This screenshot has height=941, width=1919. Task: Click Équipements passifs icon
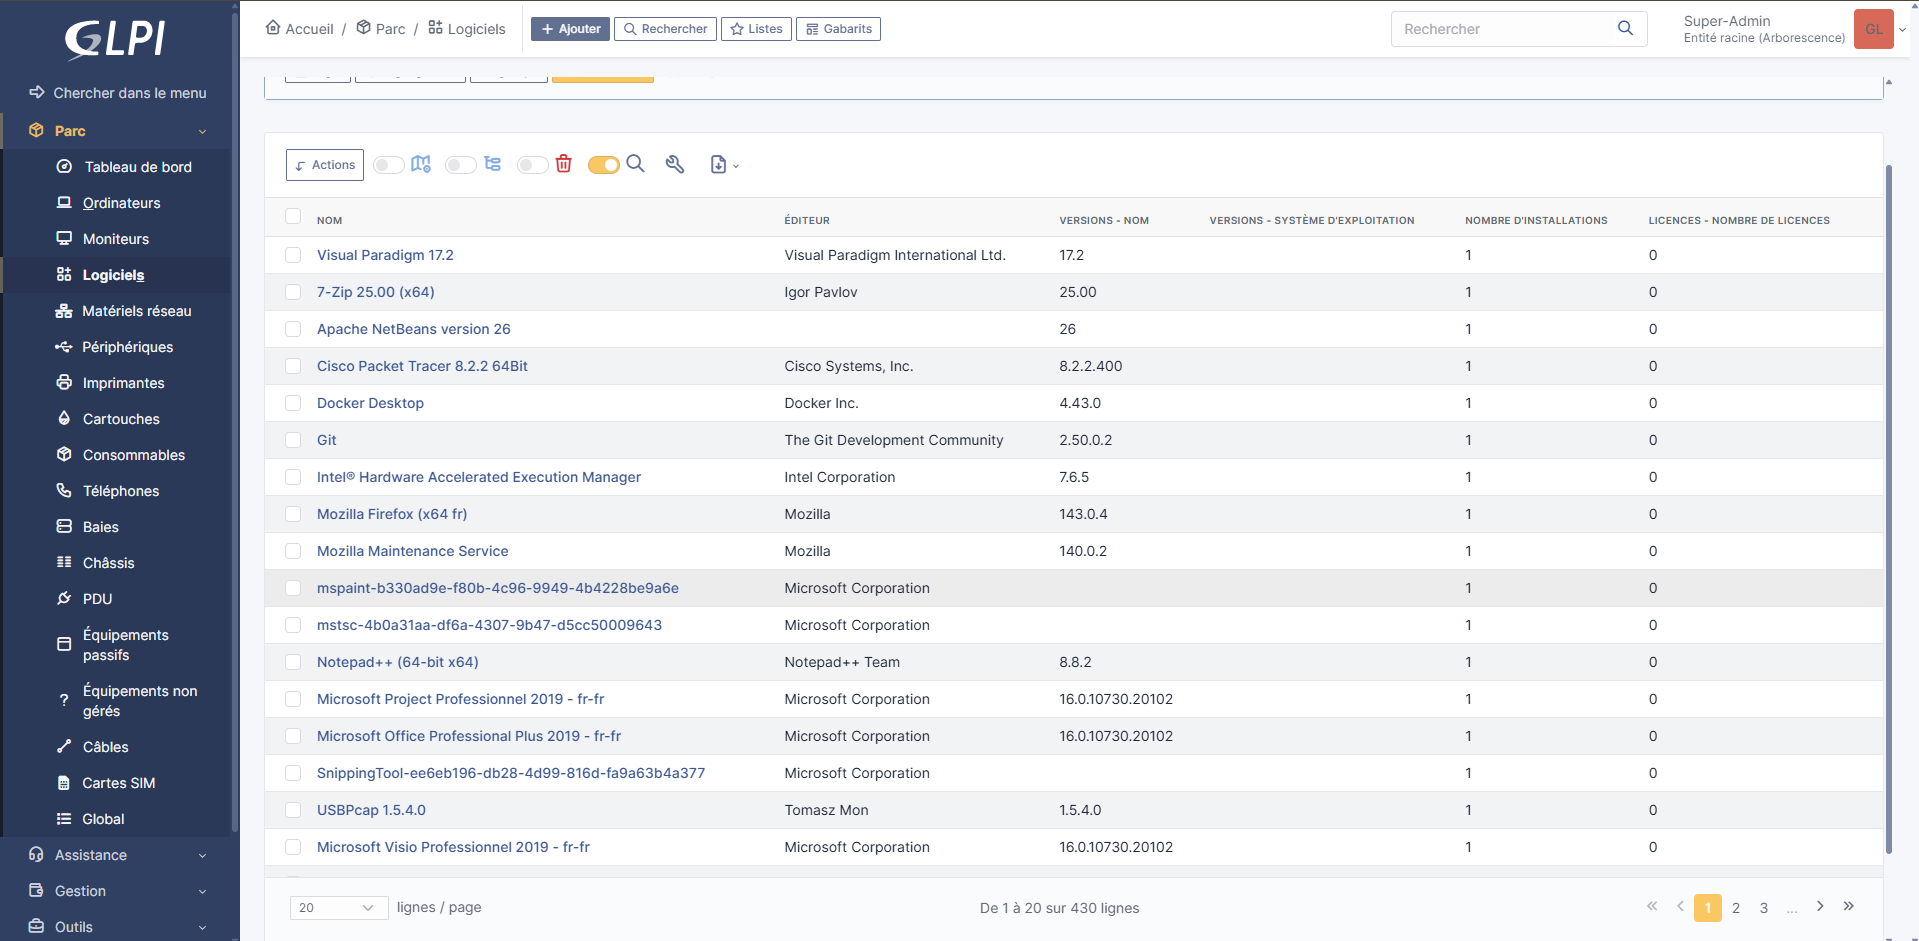coord(64,644)
